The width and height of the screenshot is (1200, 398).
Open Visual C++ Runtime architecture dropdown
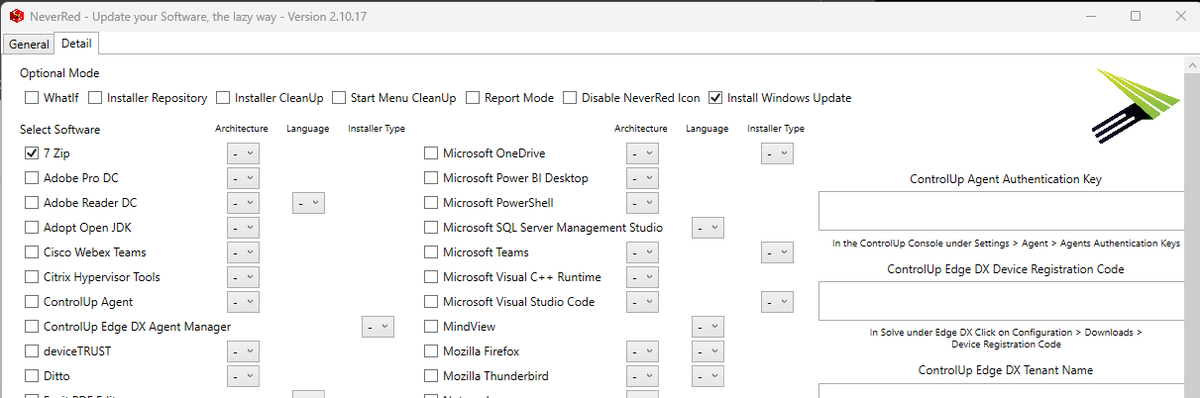point(642,277)
